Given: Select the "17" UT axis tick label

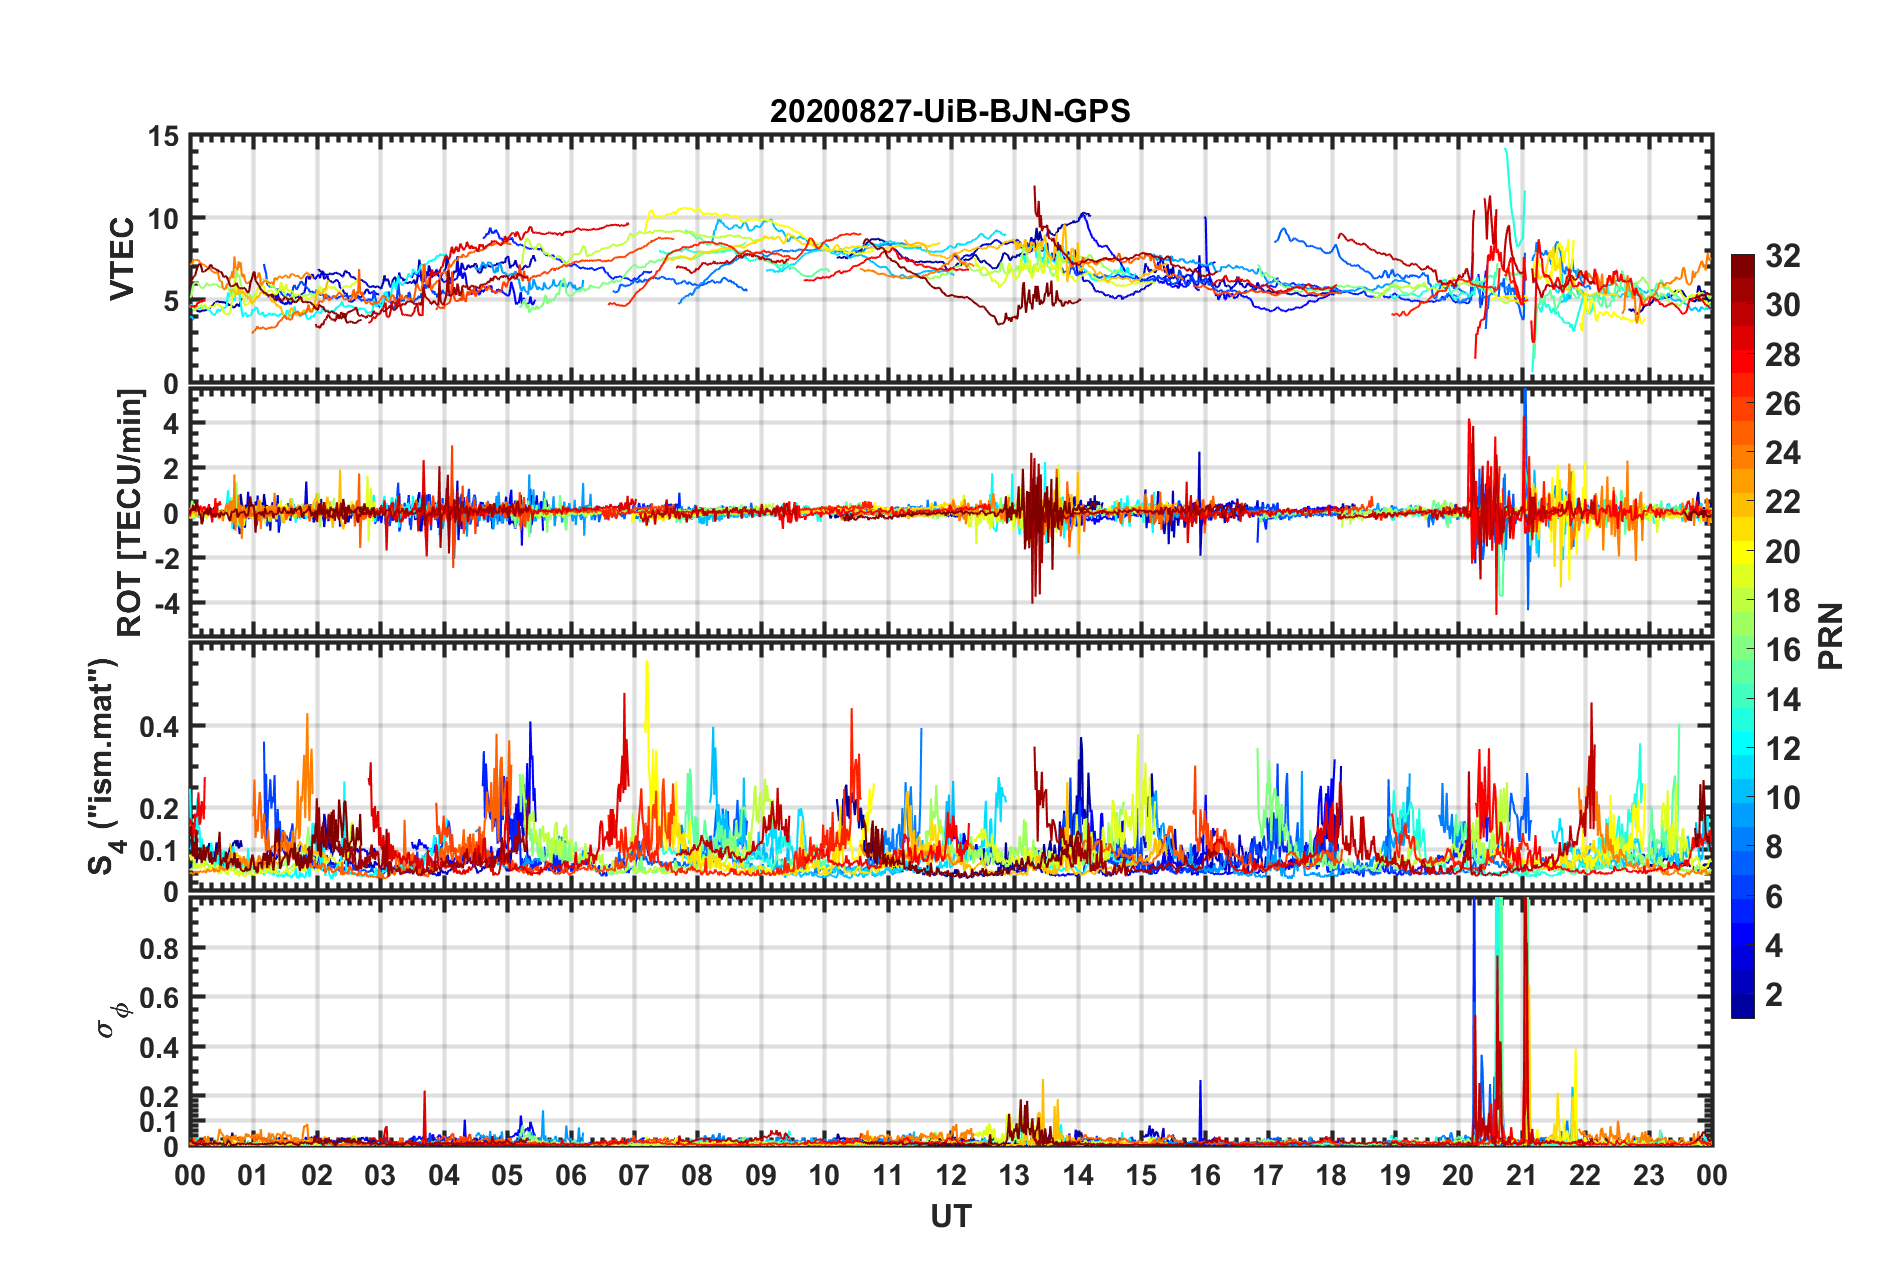Looking at the screenshot, I should pos(1268,1175).
